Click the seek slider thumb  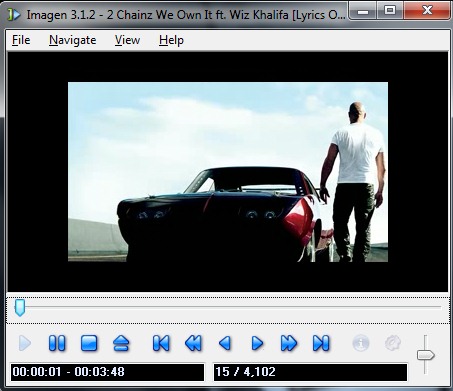pyautogui.click(x=20, y=307)
